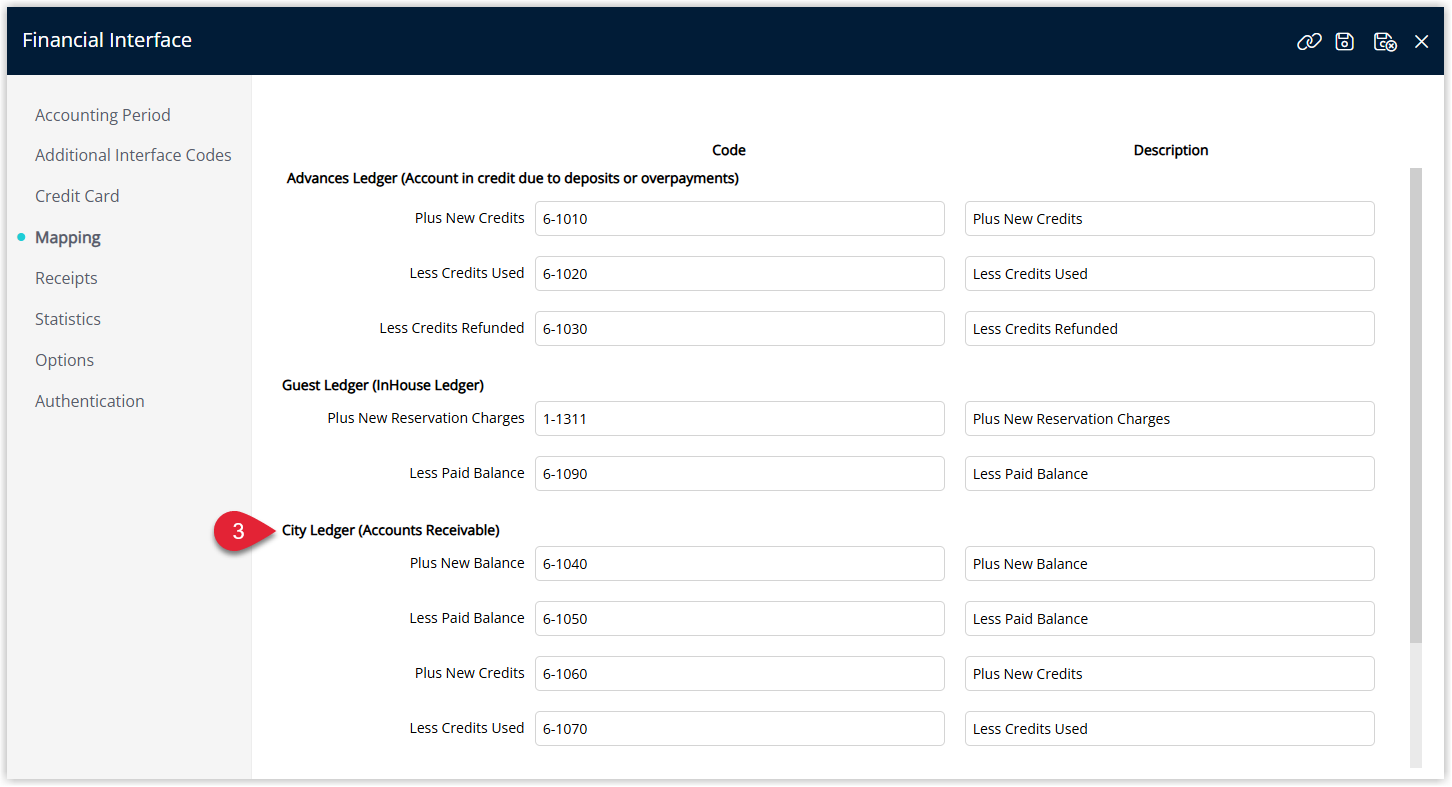
Task: Edit Advances Ledger Plus New Credits code 6-1010
Action: tap(739, 219)
